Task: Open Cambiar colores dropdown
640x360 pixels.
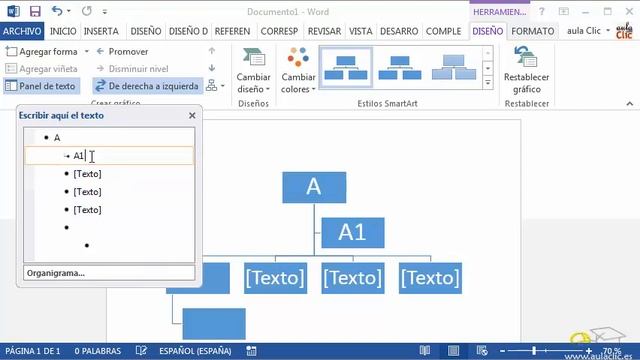Action: 298,70
